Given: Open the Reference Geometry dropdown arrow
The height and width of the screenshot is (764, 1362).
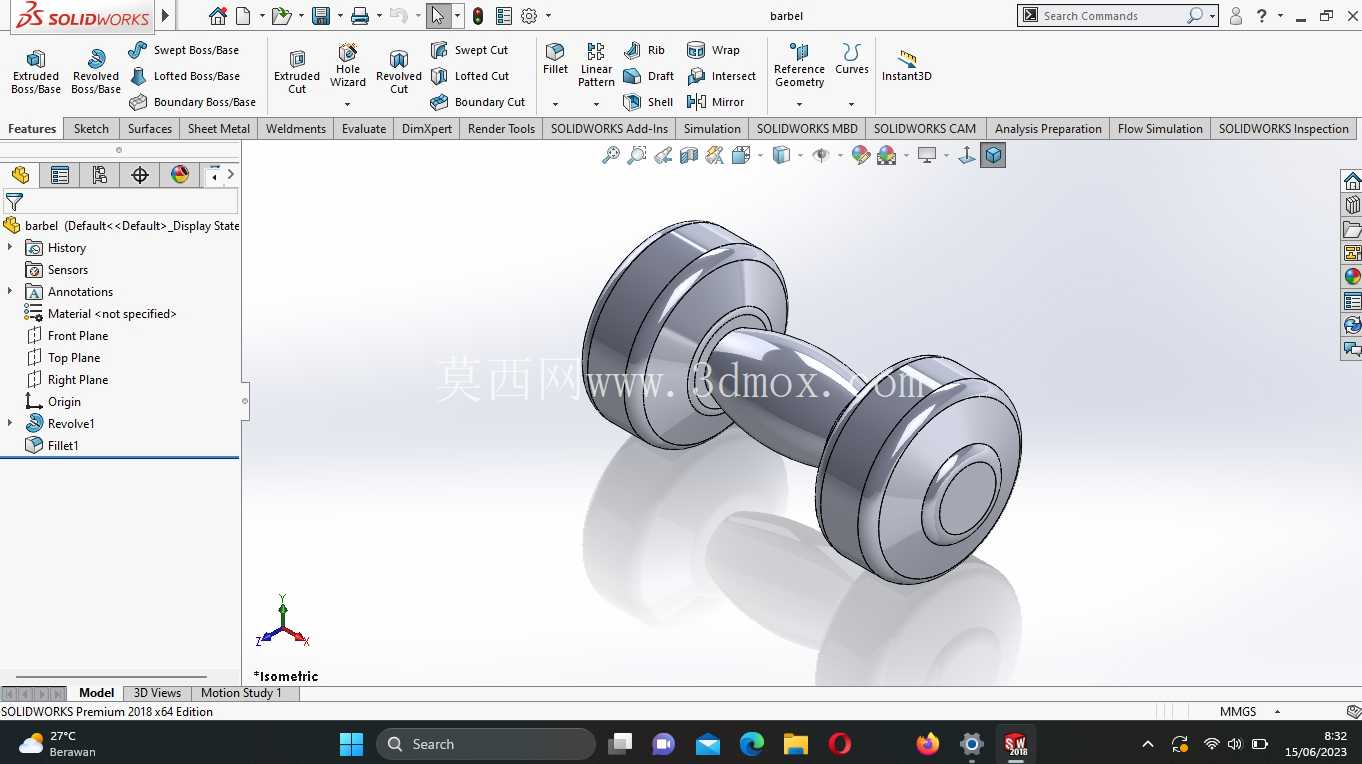Looking at the screenshot, I should point(799,104).
